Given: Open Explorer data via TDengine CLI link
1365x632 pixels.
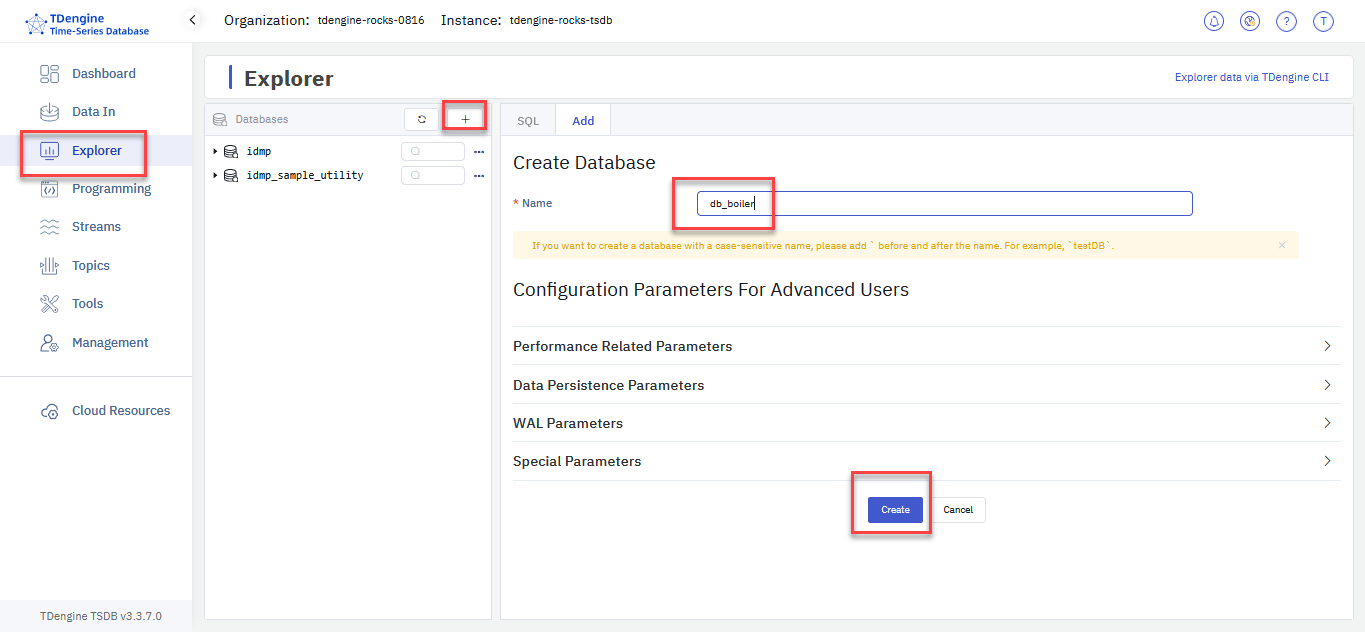Looking at the screenshot, I should (1251, 77).
